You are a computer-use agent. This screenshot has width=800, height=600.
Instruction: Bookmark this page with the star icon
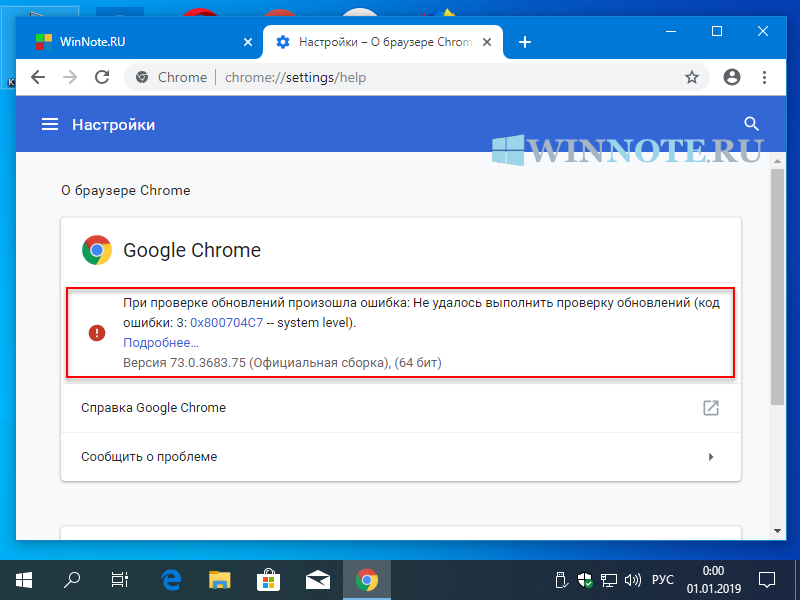click(x=692, y=78)
